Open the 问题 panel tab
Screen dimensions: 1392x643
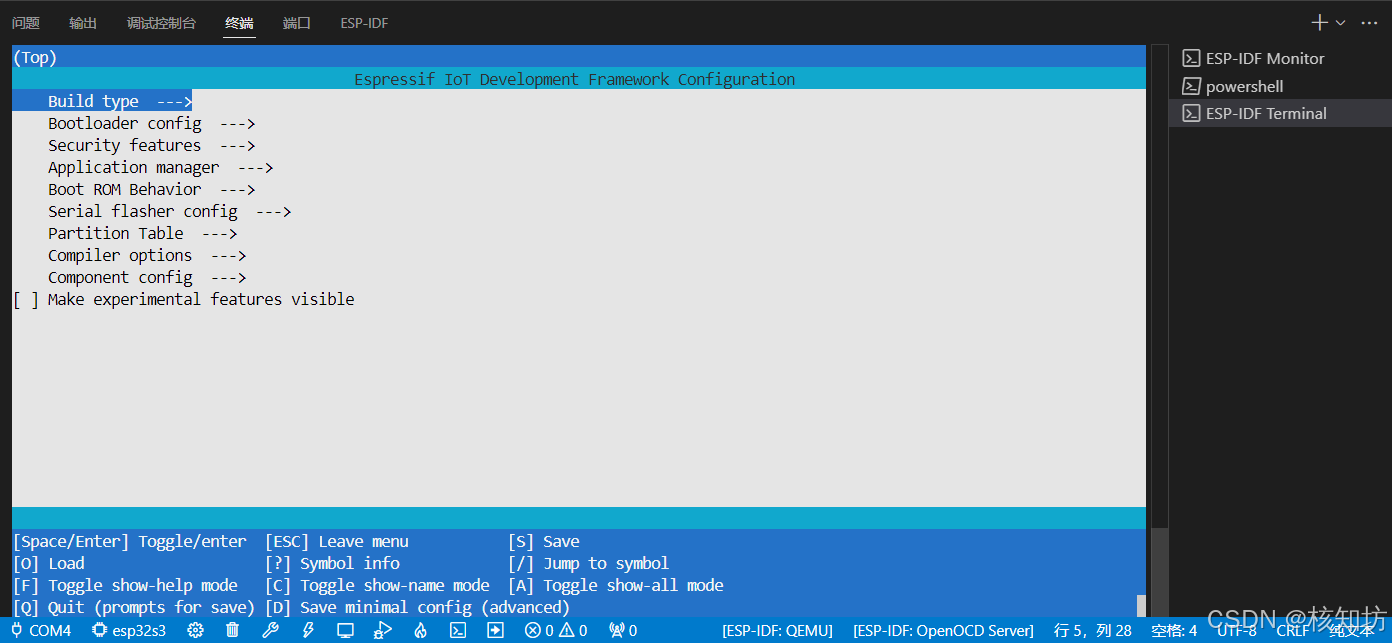tap(26, 23)
